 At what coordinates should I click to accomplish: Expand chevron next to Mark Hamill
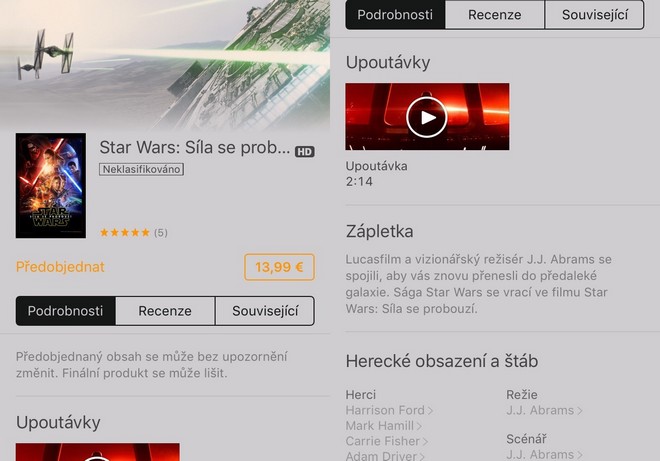click(419, 426)
